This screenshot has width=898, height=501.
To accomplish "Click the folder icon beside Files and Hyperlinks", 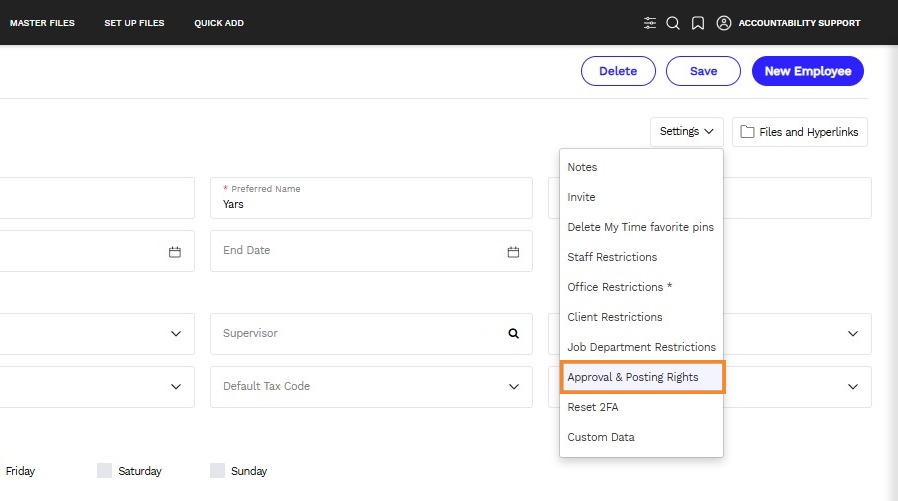I will 747,132.
